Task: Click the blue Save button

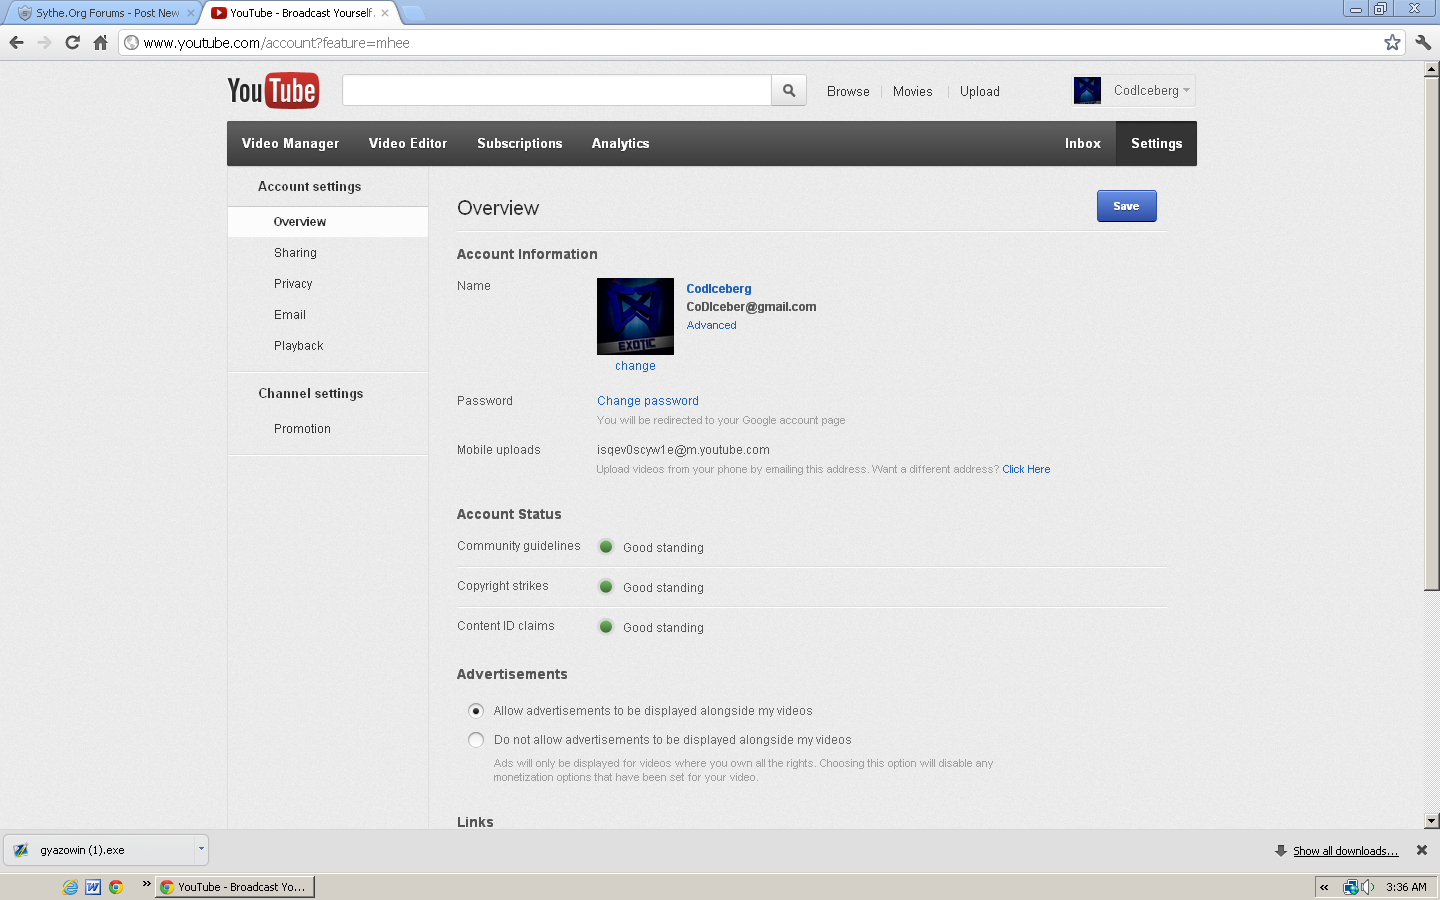Action: tap(1127, 206)
